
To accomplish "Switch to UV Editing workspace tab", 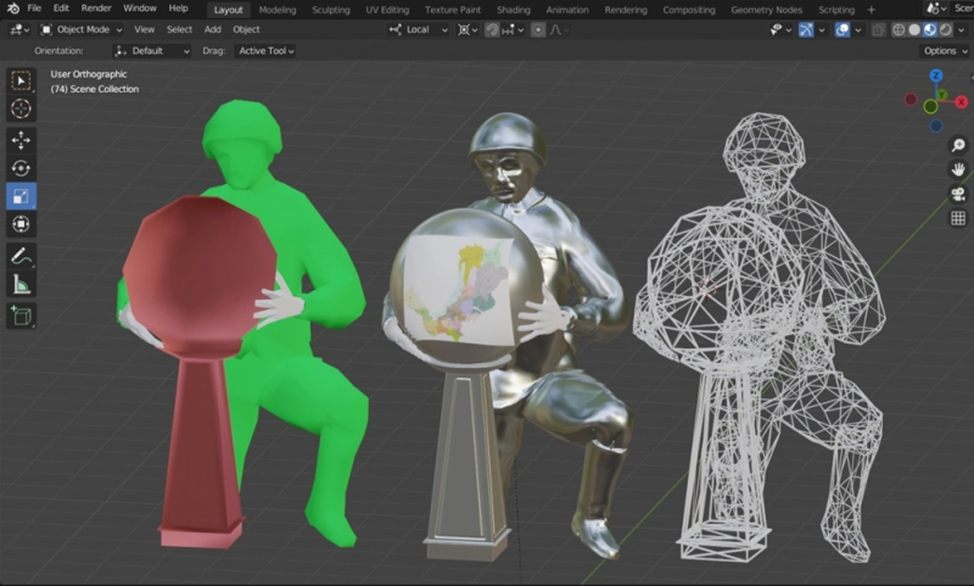I will pyautogui.click(x=387, y=10).
